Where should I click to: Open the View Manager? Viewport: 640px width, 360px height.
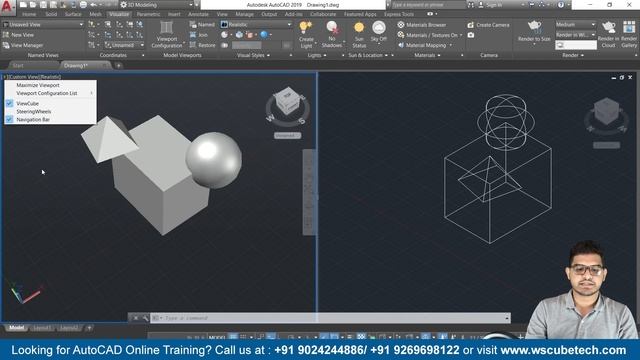23,45
